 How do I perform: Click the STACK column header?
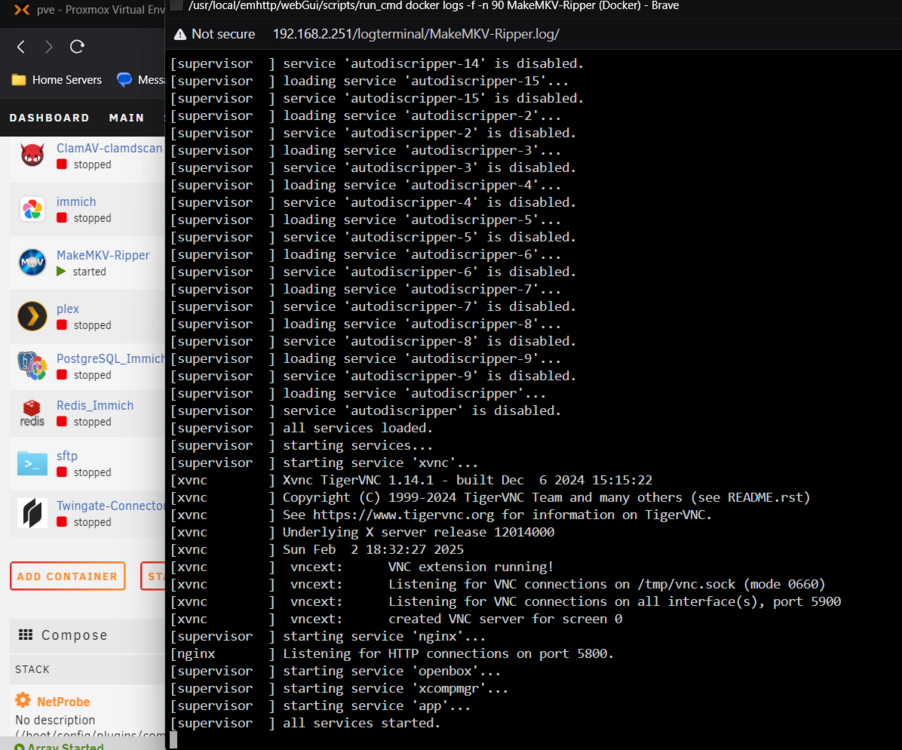32,669
